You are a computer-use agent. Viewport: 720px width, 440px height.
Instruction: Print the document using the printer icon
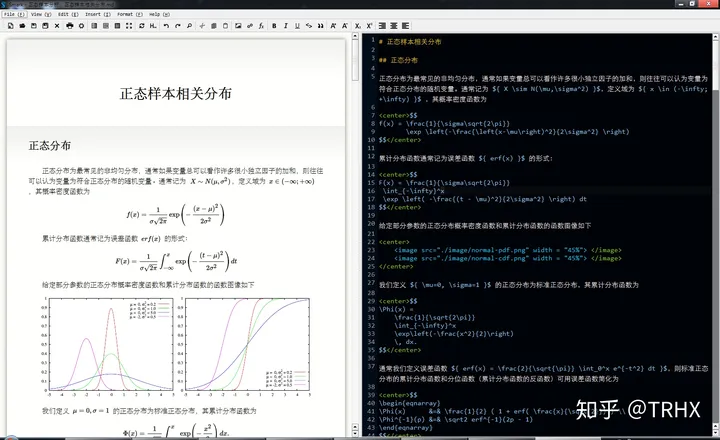click(x=69, y=26)
